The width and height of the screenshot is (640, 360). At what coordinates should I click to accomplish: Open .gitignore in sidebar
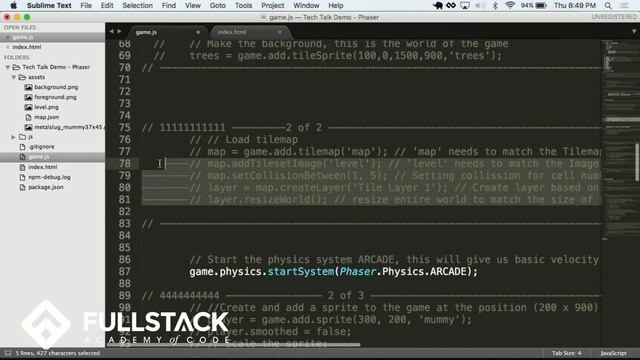41,147
